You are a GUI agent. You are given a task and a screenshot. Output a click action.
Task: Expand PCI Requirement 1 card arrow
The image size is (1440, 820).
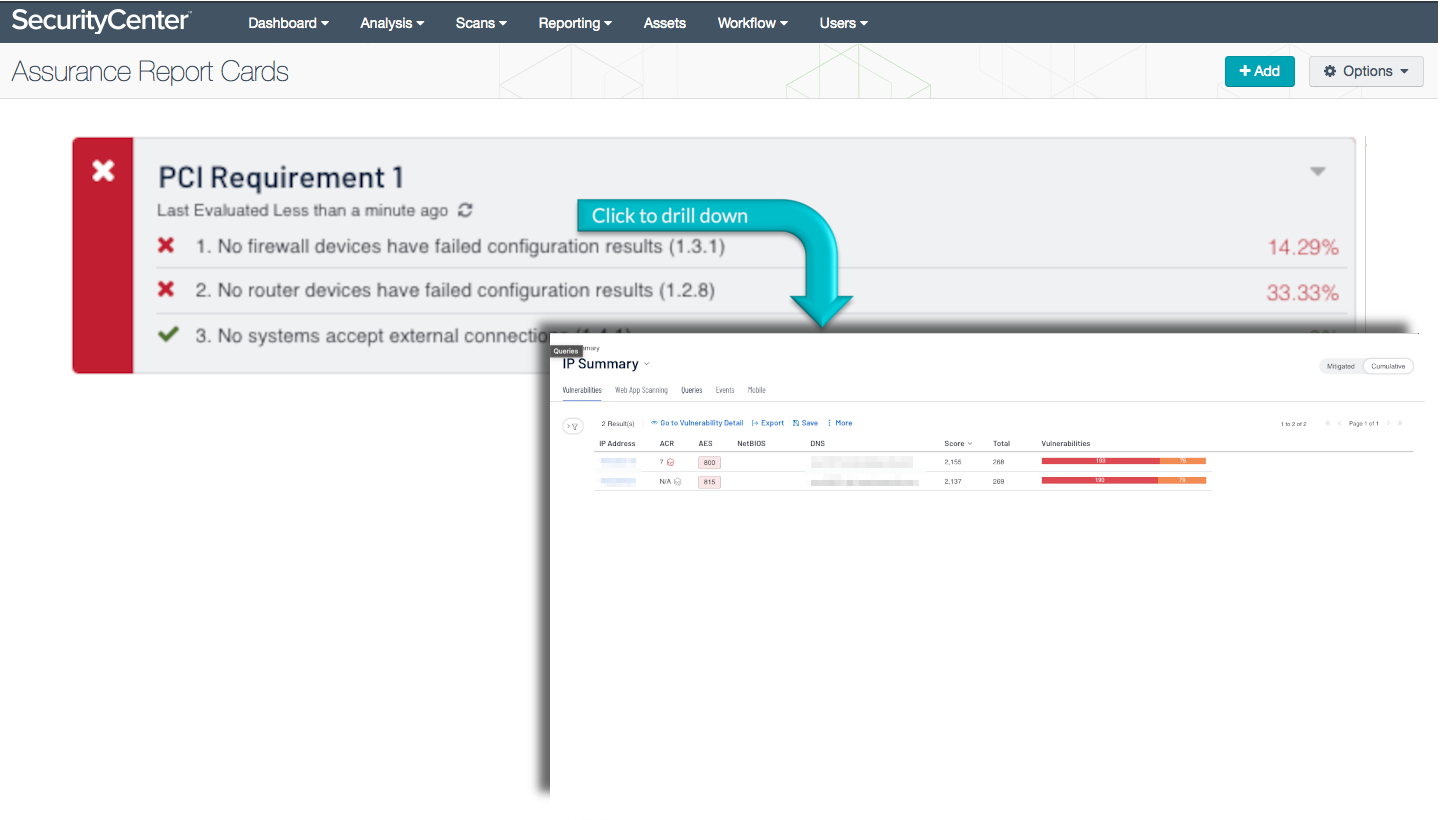point(1318,172)
